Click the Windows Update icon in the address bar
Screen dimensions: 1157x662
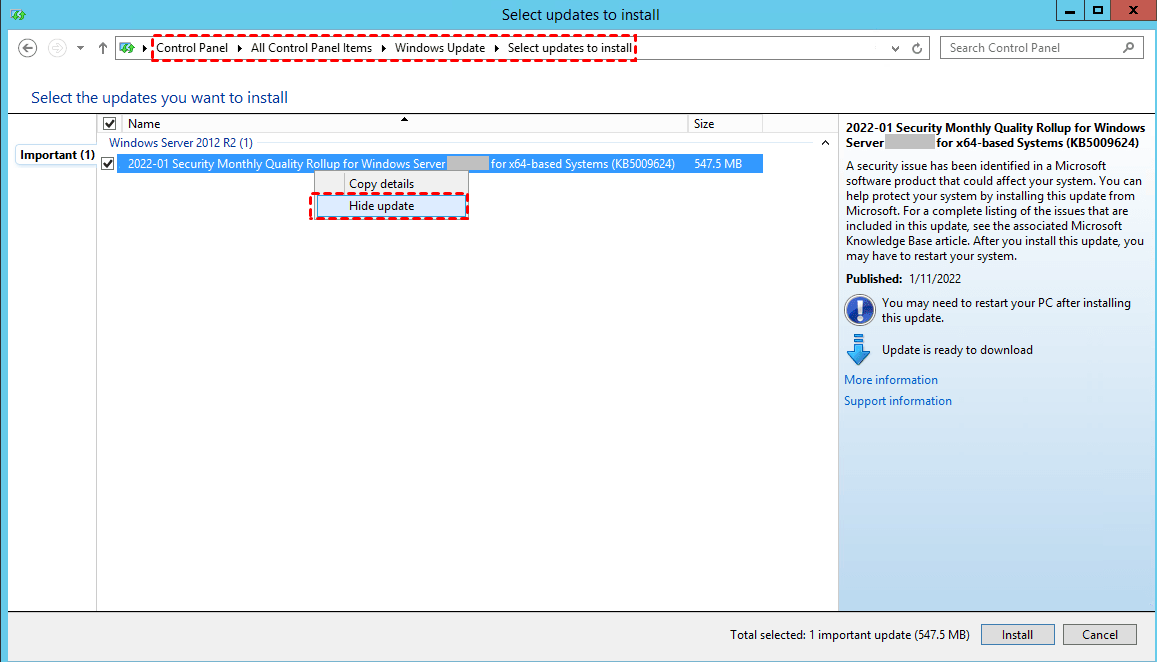click(127, 48)
